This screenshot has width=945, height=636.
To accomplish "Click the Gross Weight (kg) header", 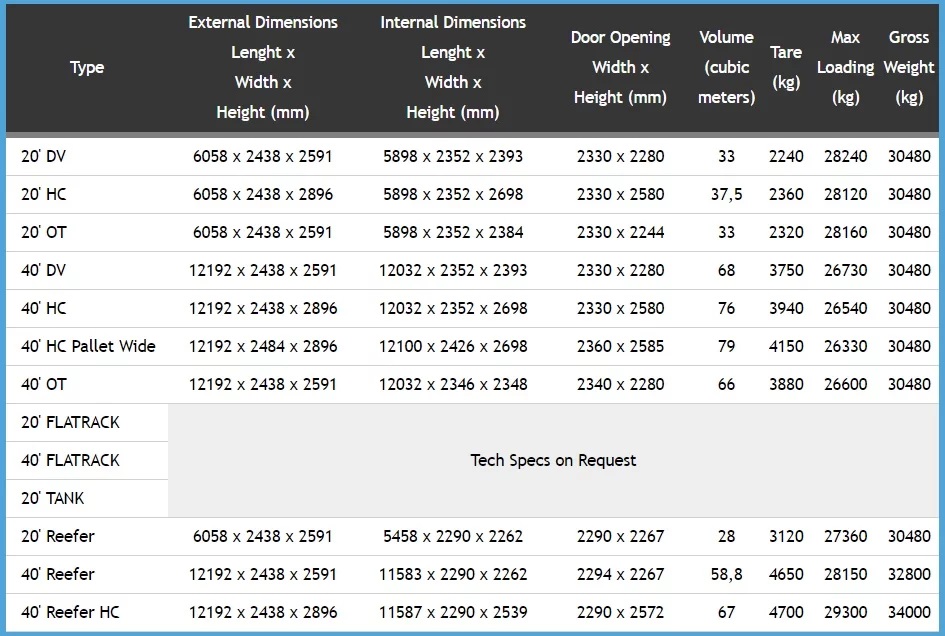I will [x=909, y=67].
